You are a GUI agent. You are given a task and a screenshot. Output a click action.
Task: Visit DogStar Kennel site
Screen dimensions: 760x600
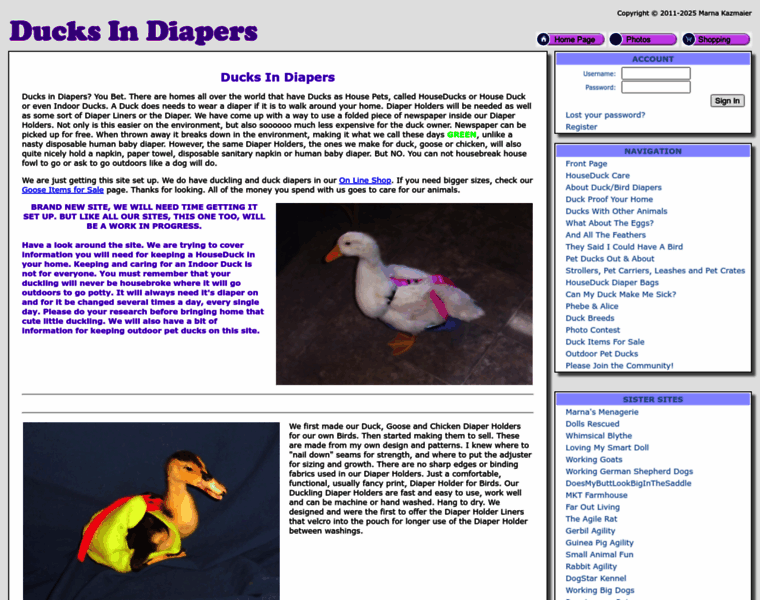(596, 578)
